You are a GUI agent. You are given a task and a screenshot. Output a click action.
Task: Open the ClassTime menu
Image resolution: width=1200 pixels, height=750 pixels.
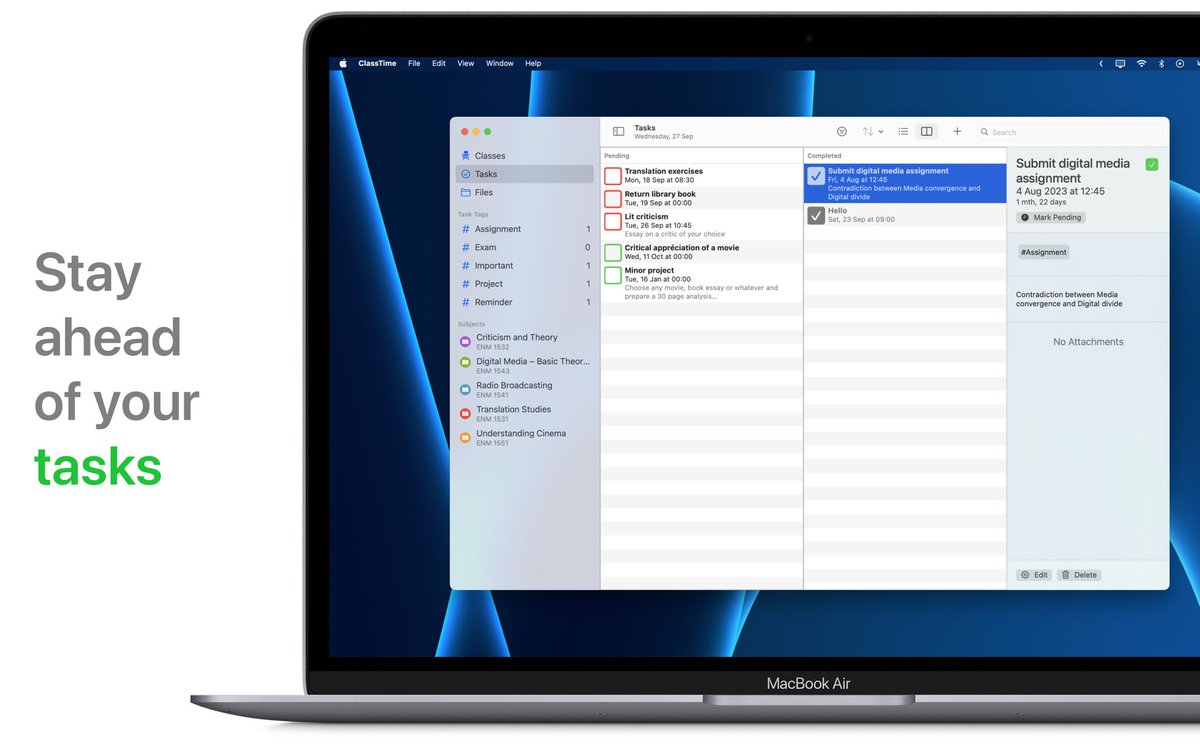377,63
